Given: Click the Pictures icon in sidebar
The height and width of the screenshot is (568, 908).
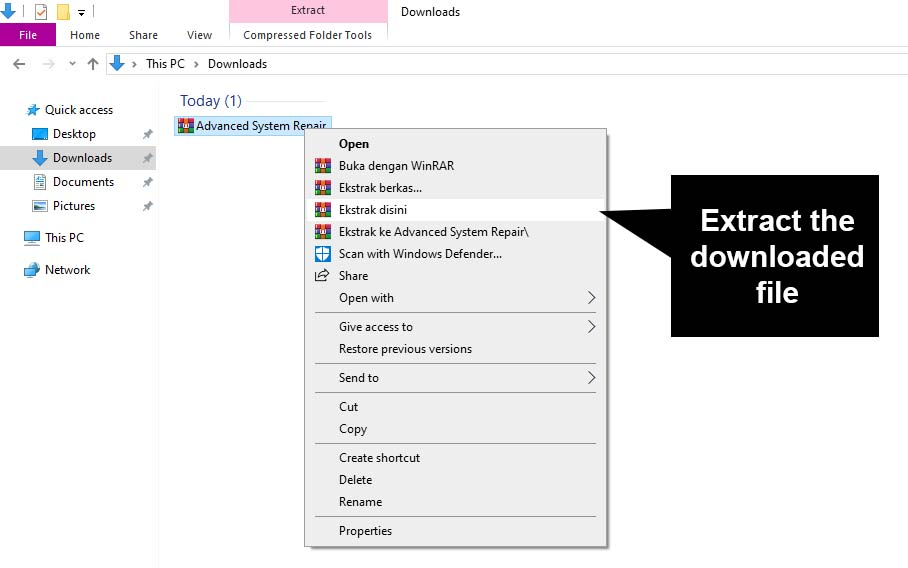Looking at the screenshot, I should coord(39,206).
